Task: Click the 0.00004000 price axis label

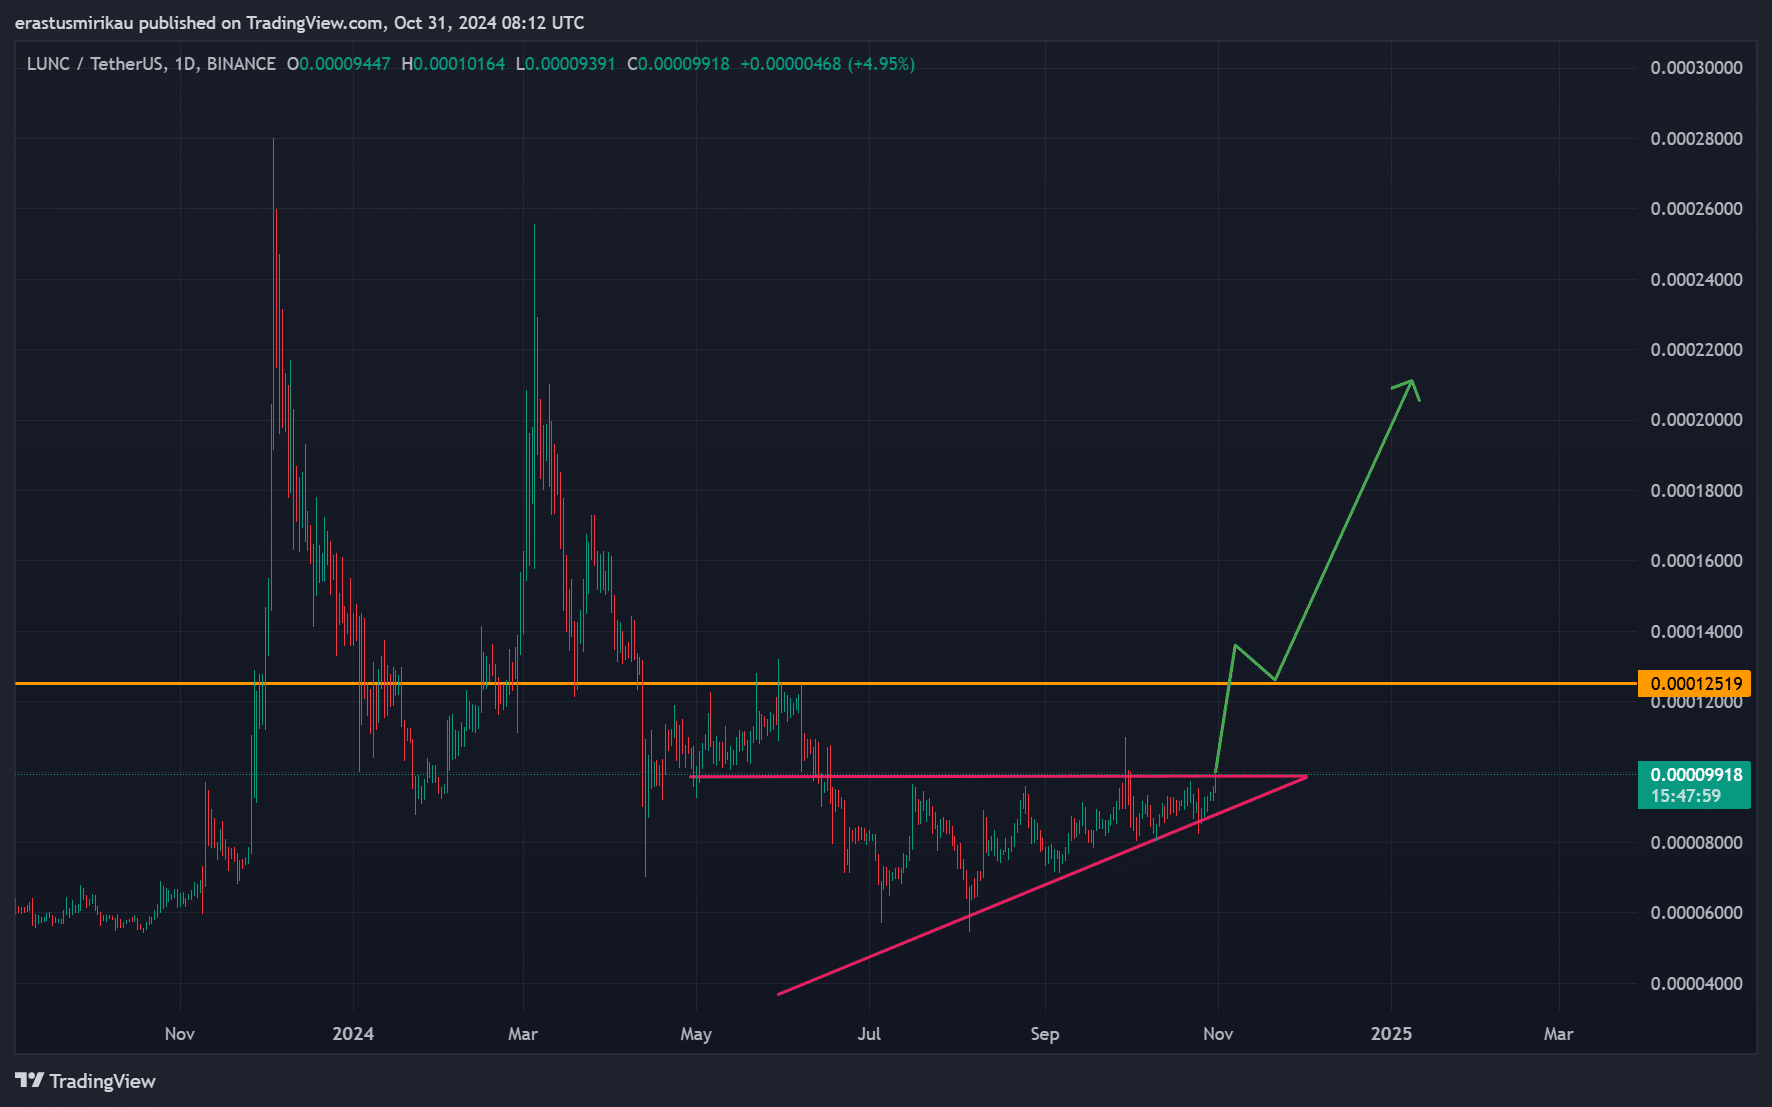Action: pyautogui.click(x=1696, y=984)
